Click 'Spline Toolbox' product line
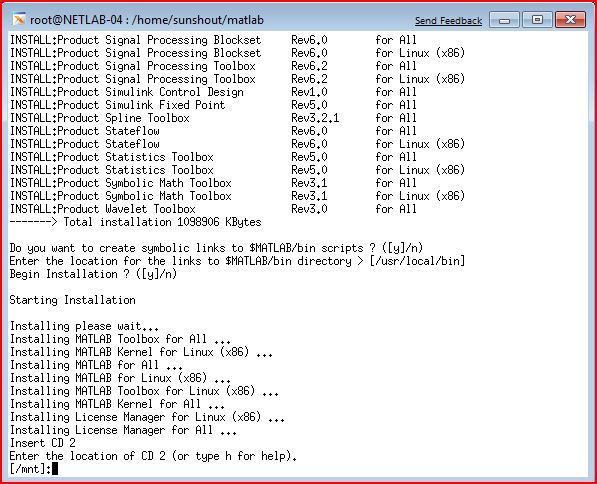This screenshot has width=597, height=484. (213, 118)
